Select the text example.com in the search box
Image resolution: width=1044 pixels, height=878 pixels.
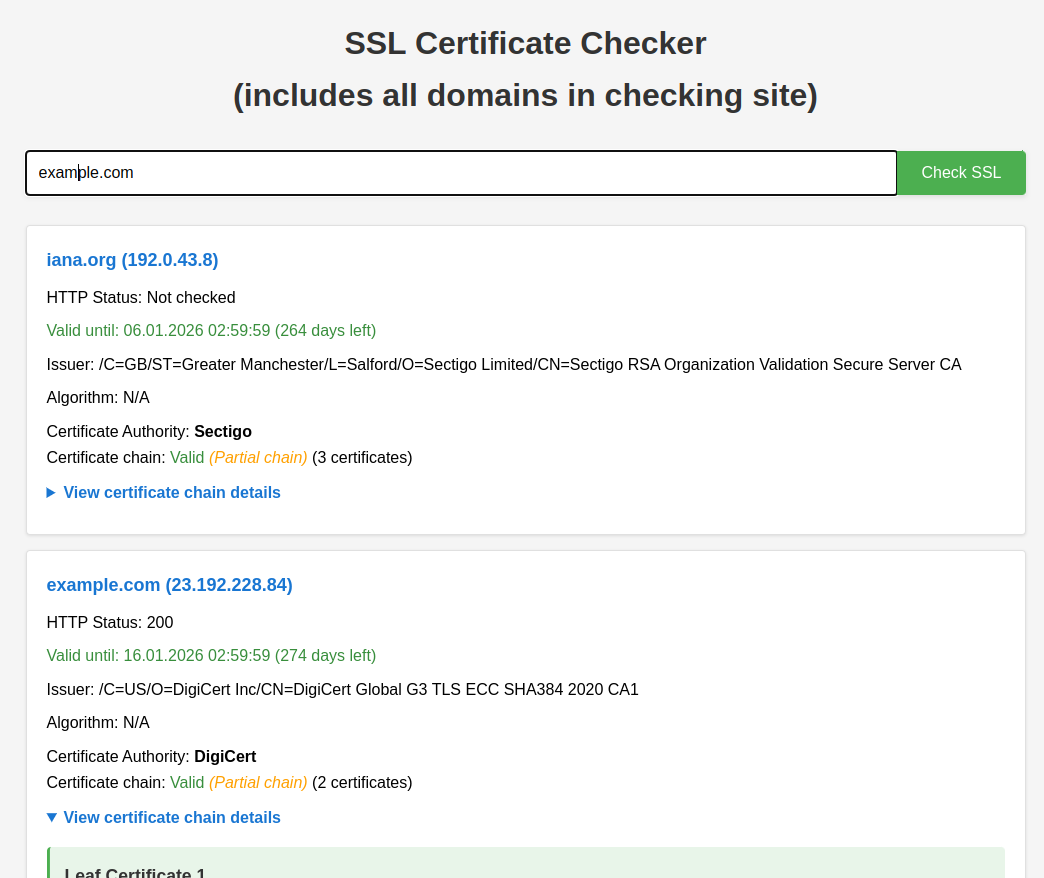86,172
